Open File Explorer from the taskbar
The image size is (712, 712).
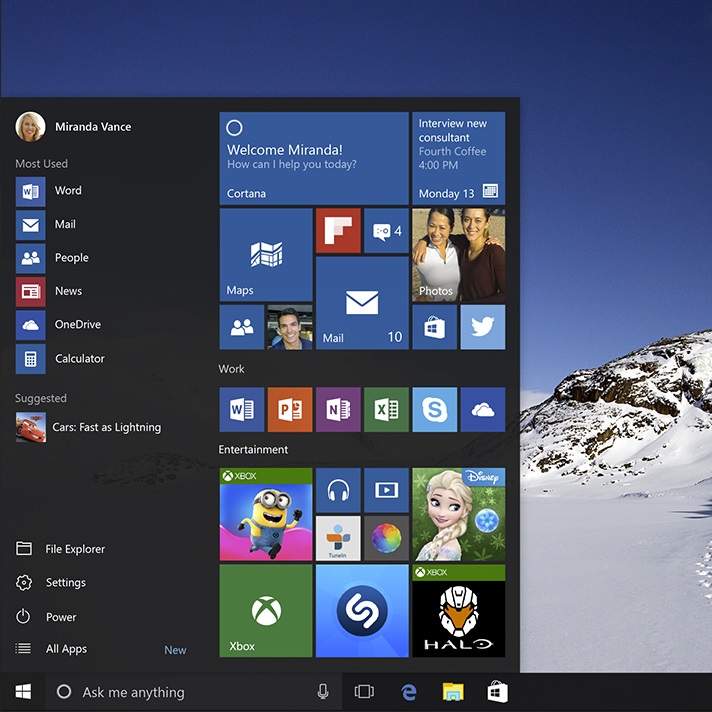pos(453,692)
